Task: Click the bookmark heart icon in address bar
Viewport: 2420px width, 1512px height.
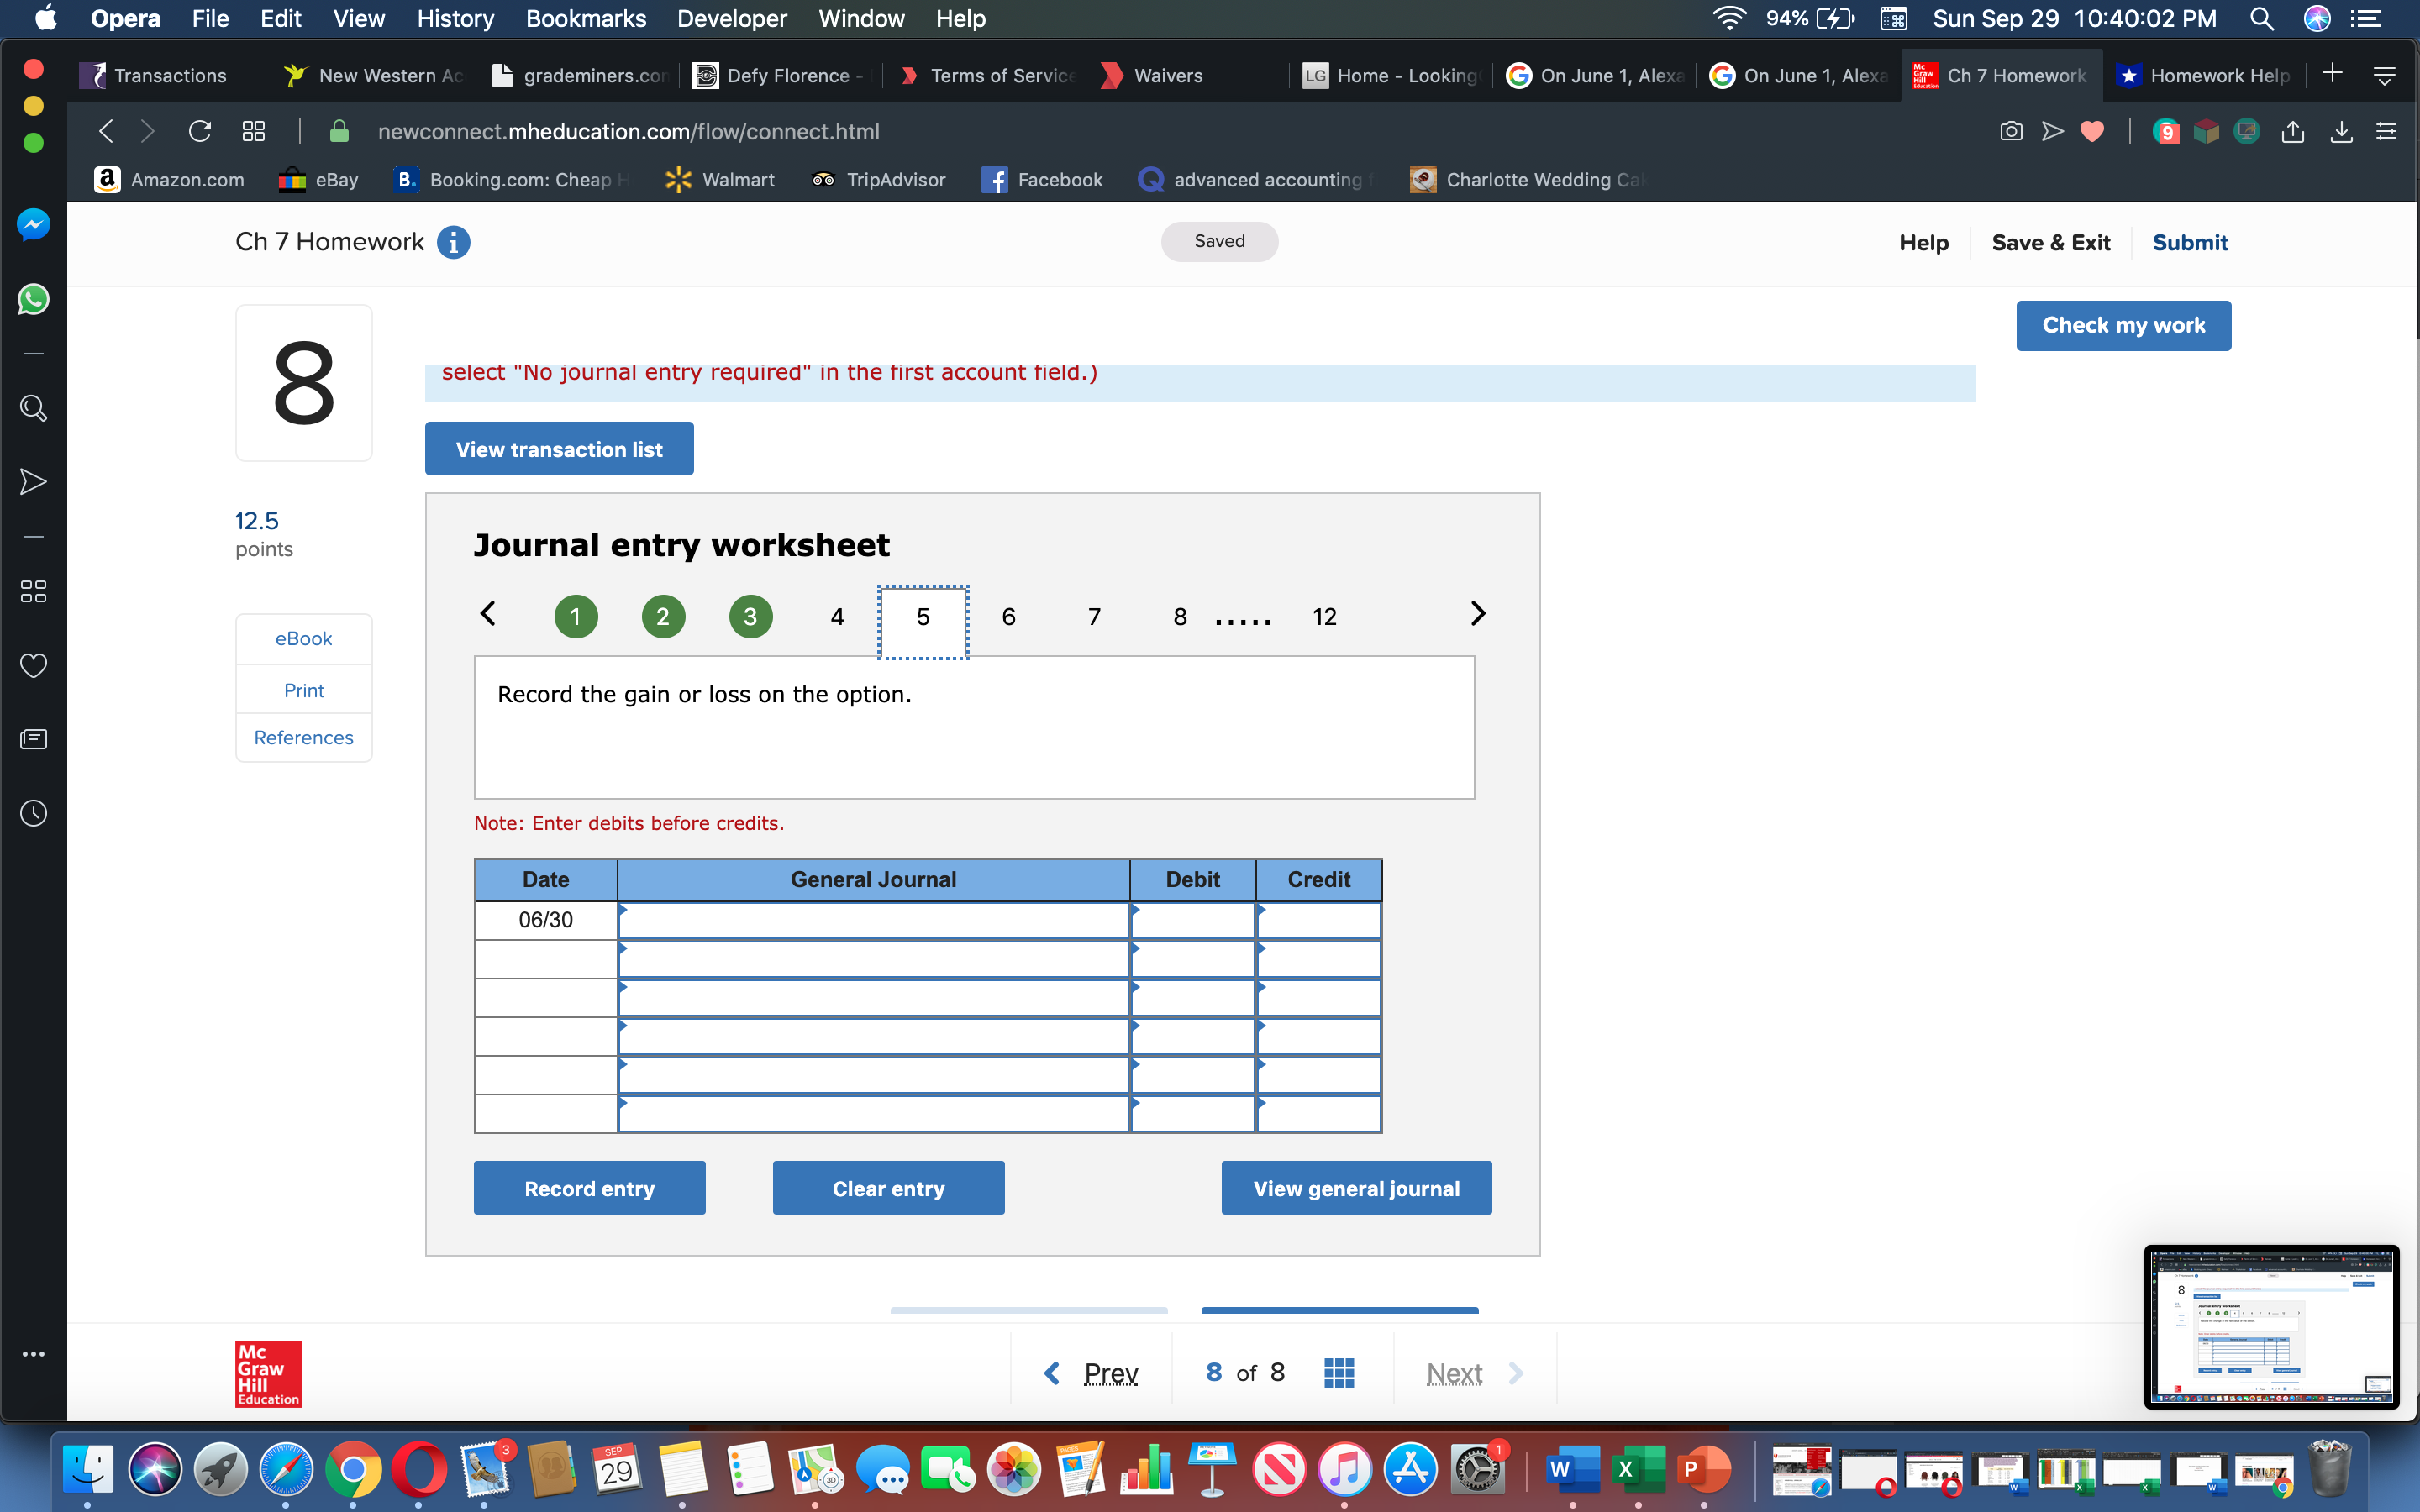Action: click(2091, 131)
